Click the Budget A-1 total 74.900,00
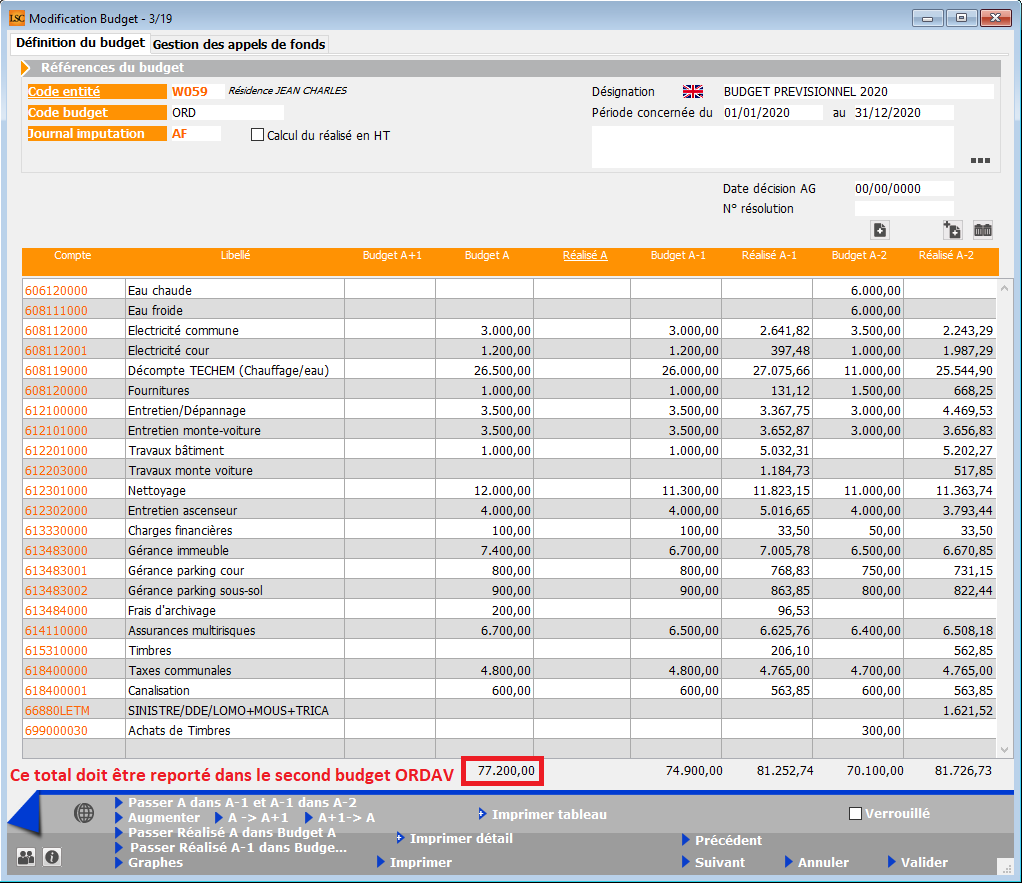1022x883 pixels. tap(694, 771)
